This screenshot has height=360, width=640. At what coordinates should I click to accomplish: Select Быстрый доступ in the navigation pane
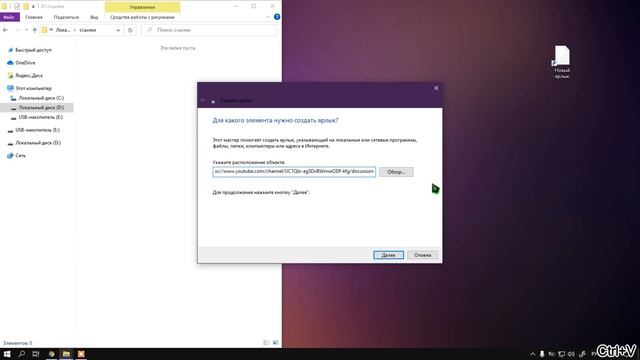click(33, 50)
